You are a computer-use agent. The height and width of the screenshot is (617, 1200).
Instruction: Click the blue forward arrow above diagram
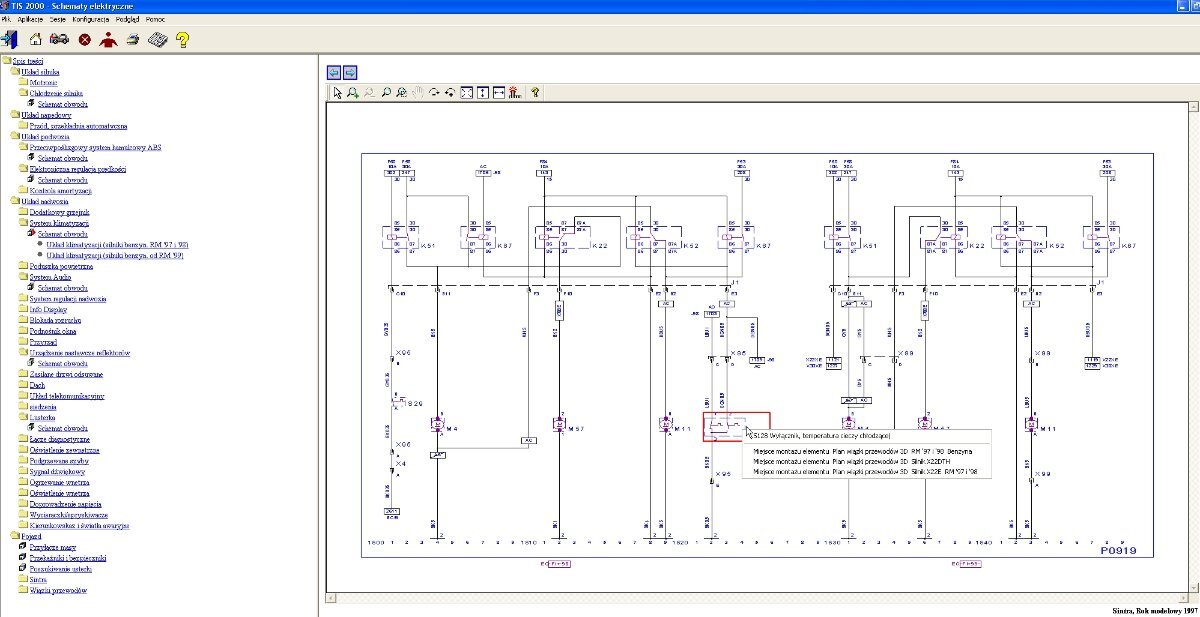pos(350,72)
